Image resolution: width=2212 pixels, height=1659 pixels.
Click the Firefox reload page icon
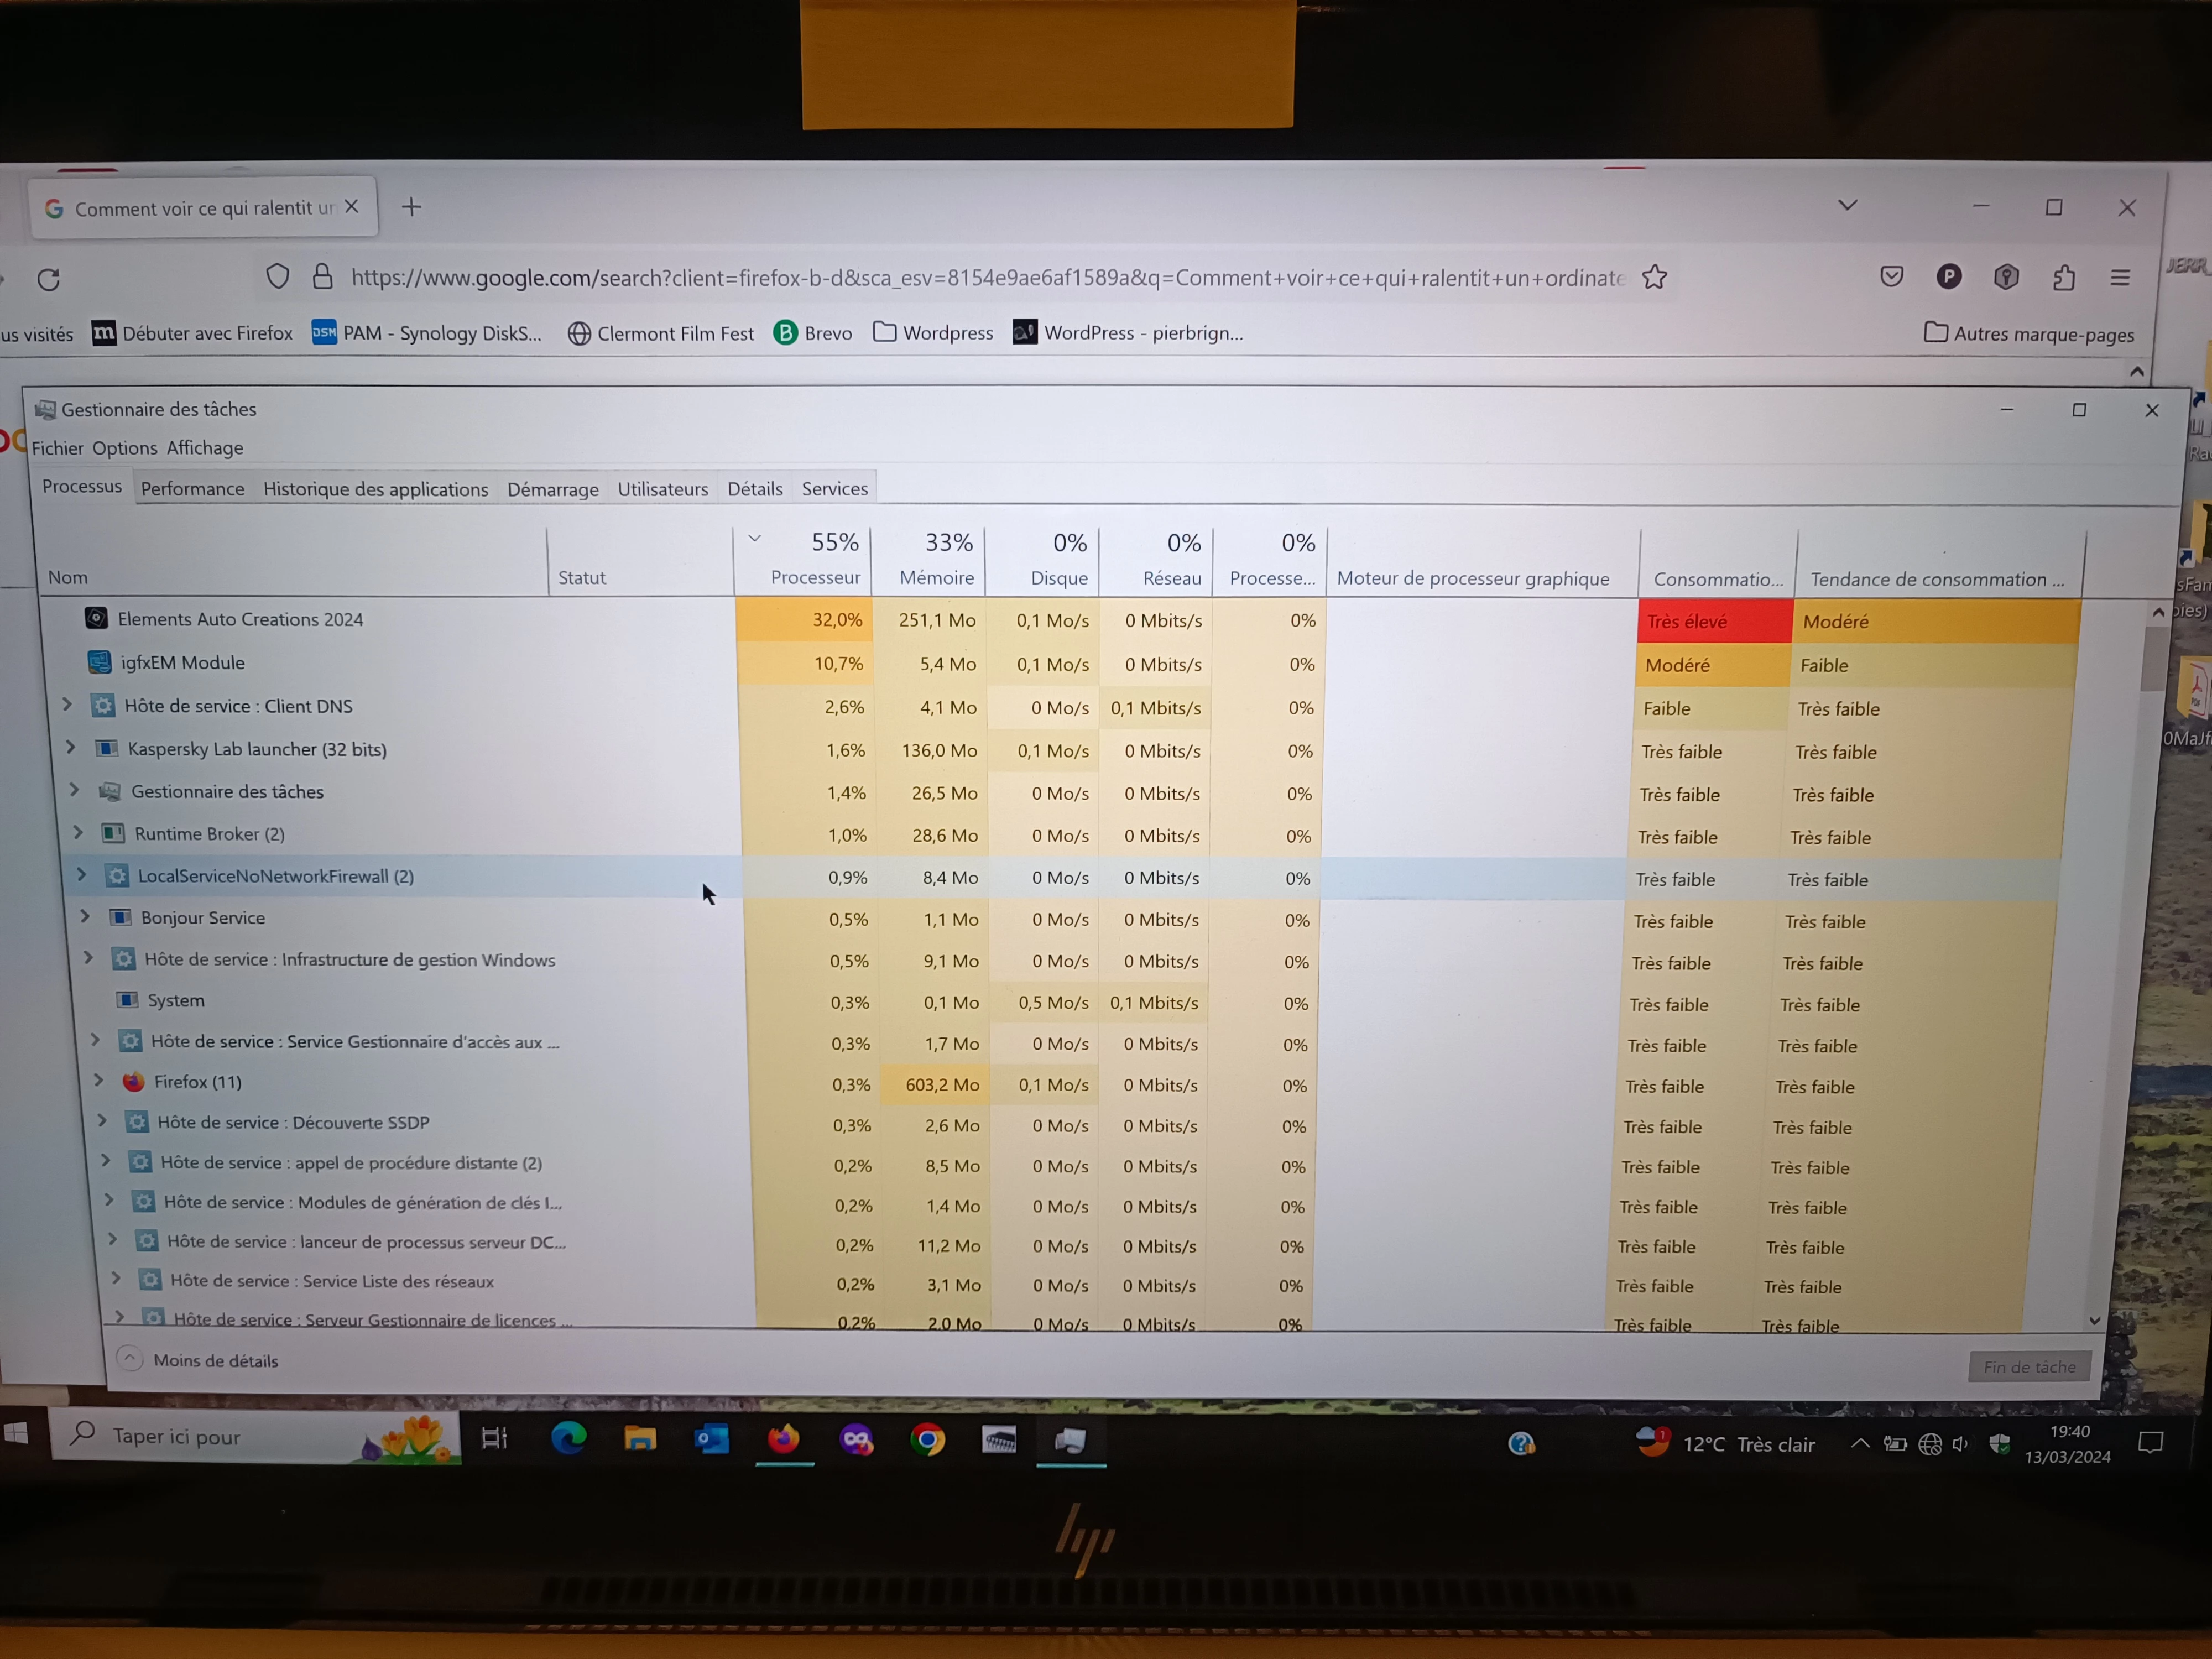coord(48,279)
